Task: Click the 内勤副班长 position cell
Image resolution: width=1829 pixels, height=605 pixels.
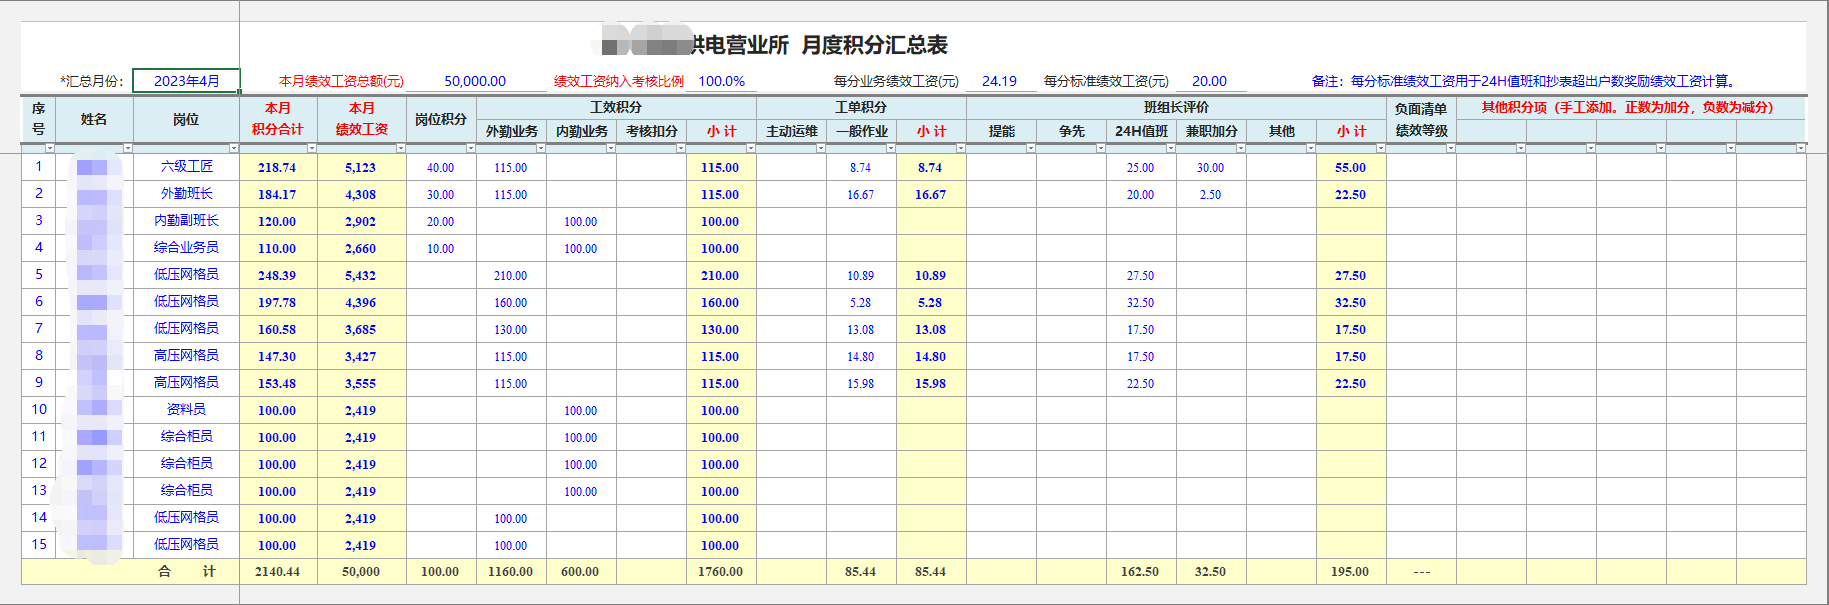Action: [186, 221]
